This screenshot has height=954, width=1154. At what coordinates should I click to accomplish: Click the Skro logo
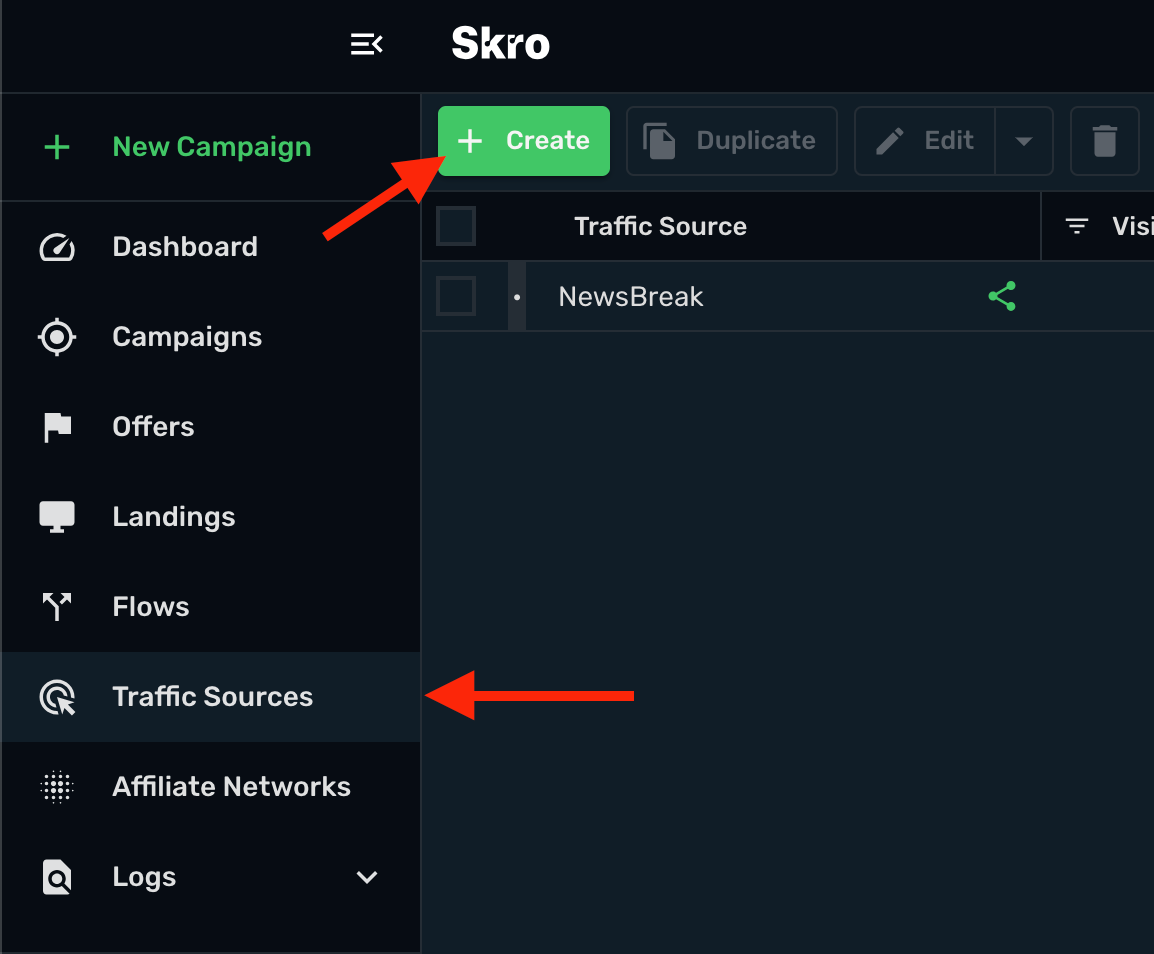tap(500, 43)
